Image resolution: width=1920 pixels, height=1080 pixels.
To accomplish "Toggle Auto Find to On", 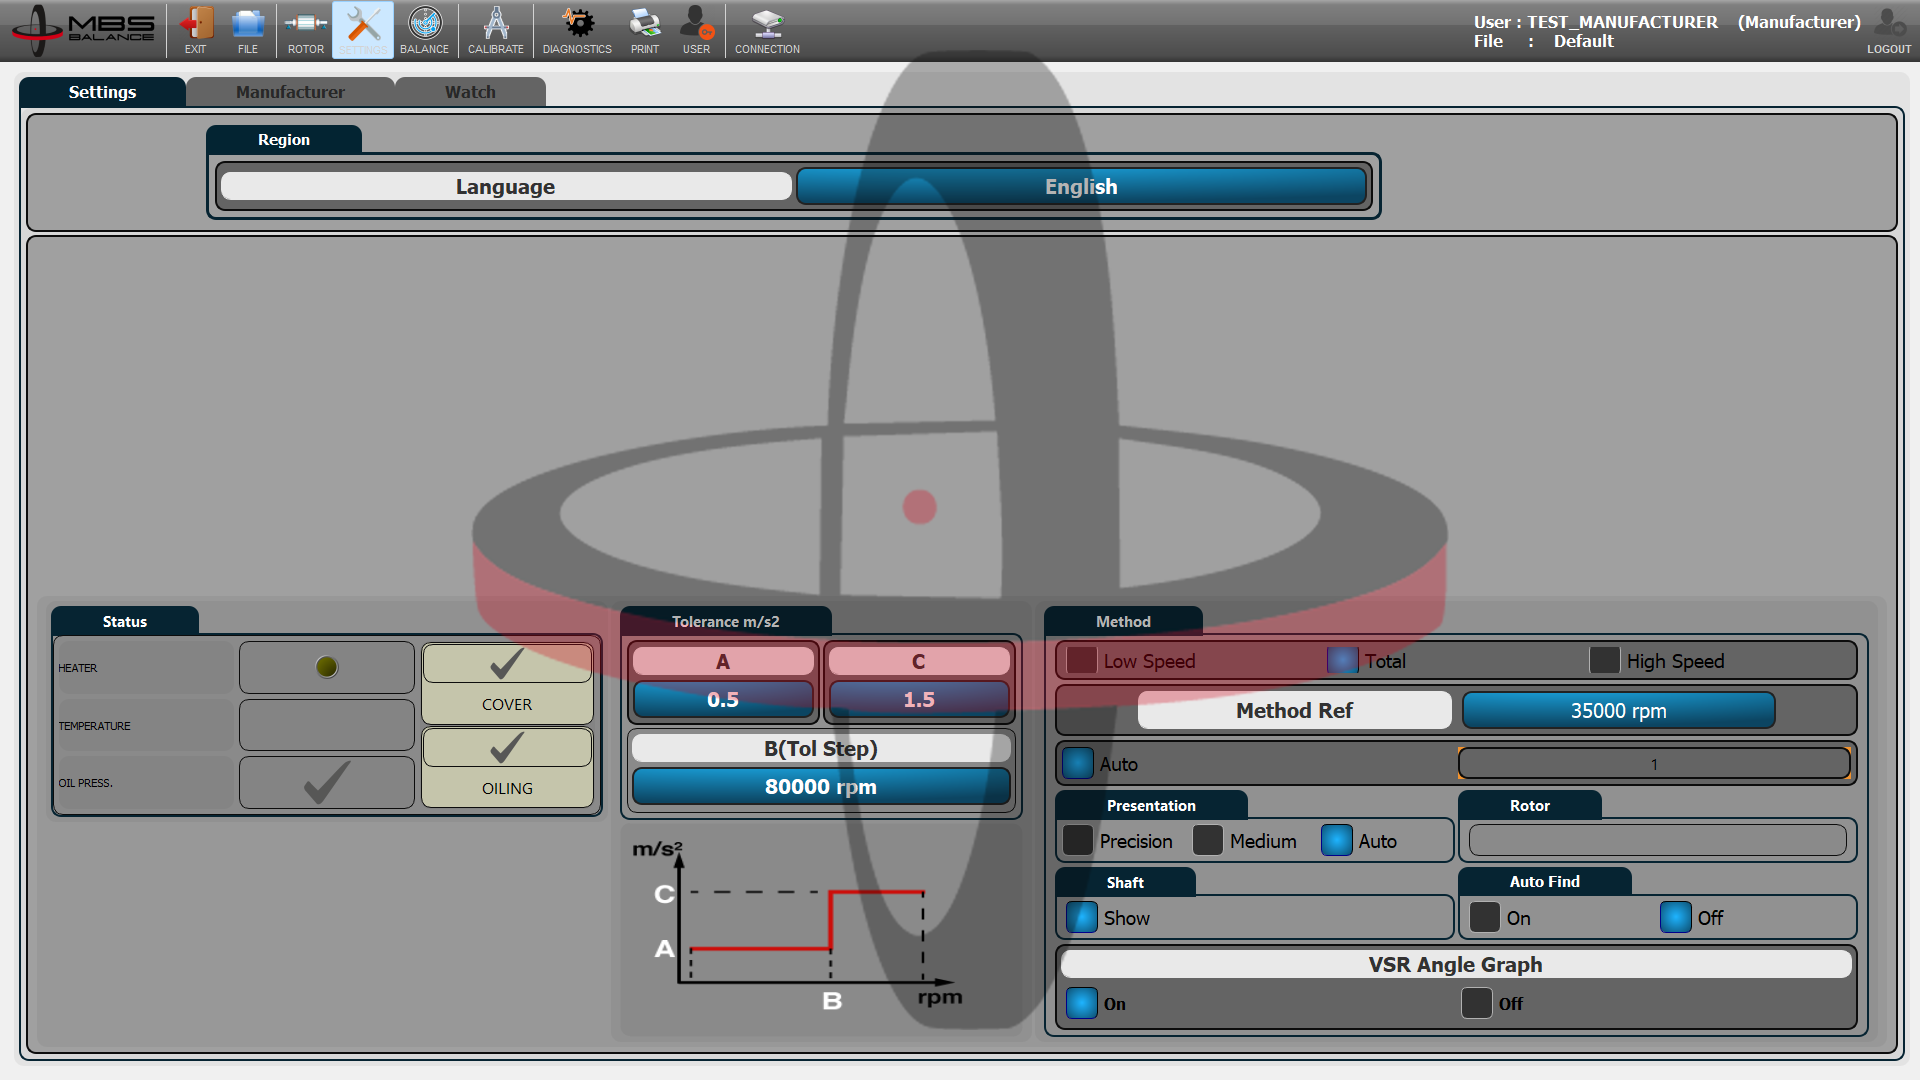I will click(1484, 917).
